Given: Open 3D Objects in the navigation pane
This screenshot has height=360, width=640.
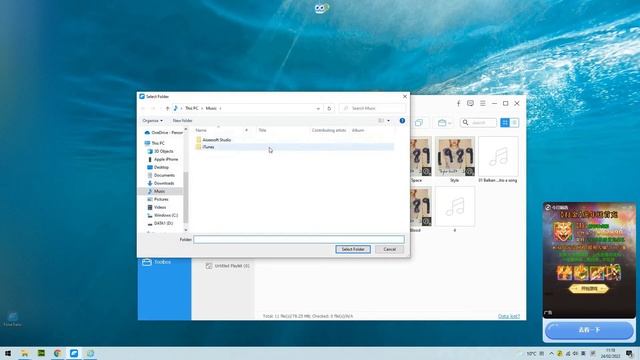Looking at the screenshot, I should [163, 151].
